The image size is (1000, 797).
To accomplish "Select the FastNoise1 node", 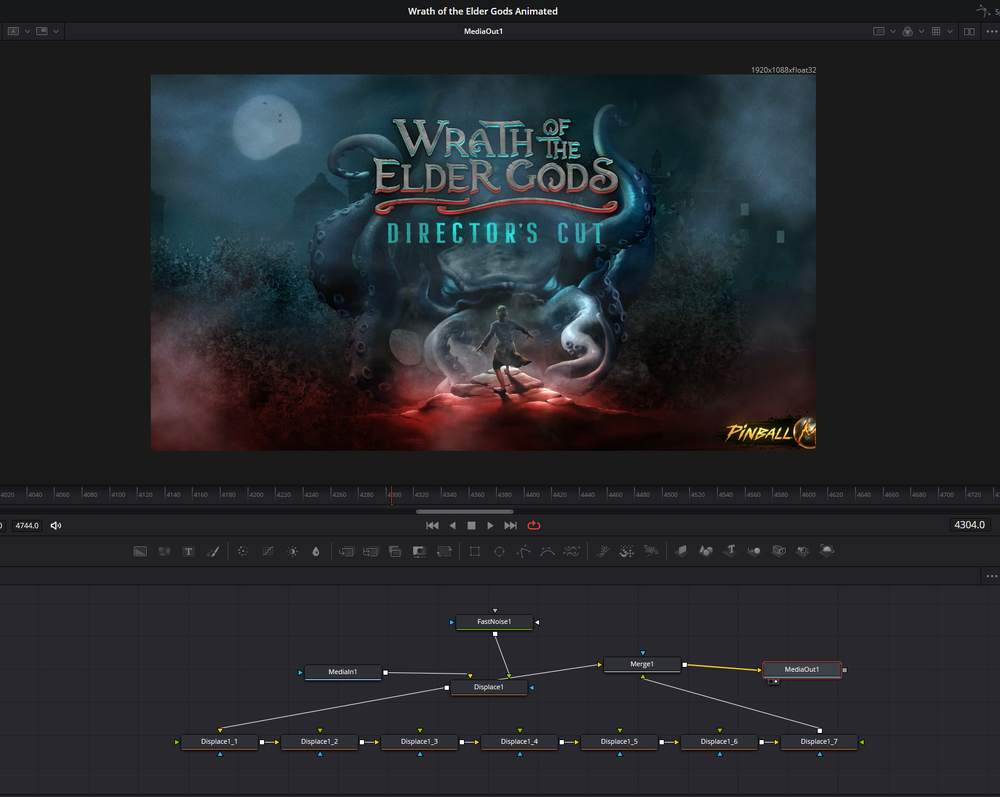I will coord(494,622).
